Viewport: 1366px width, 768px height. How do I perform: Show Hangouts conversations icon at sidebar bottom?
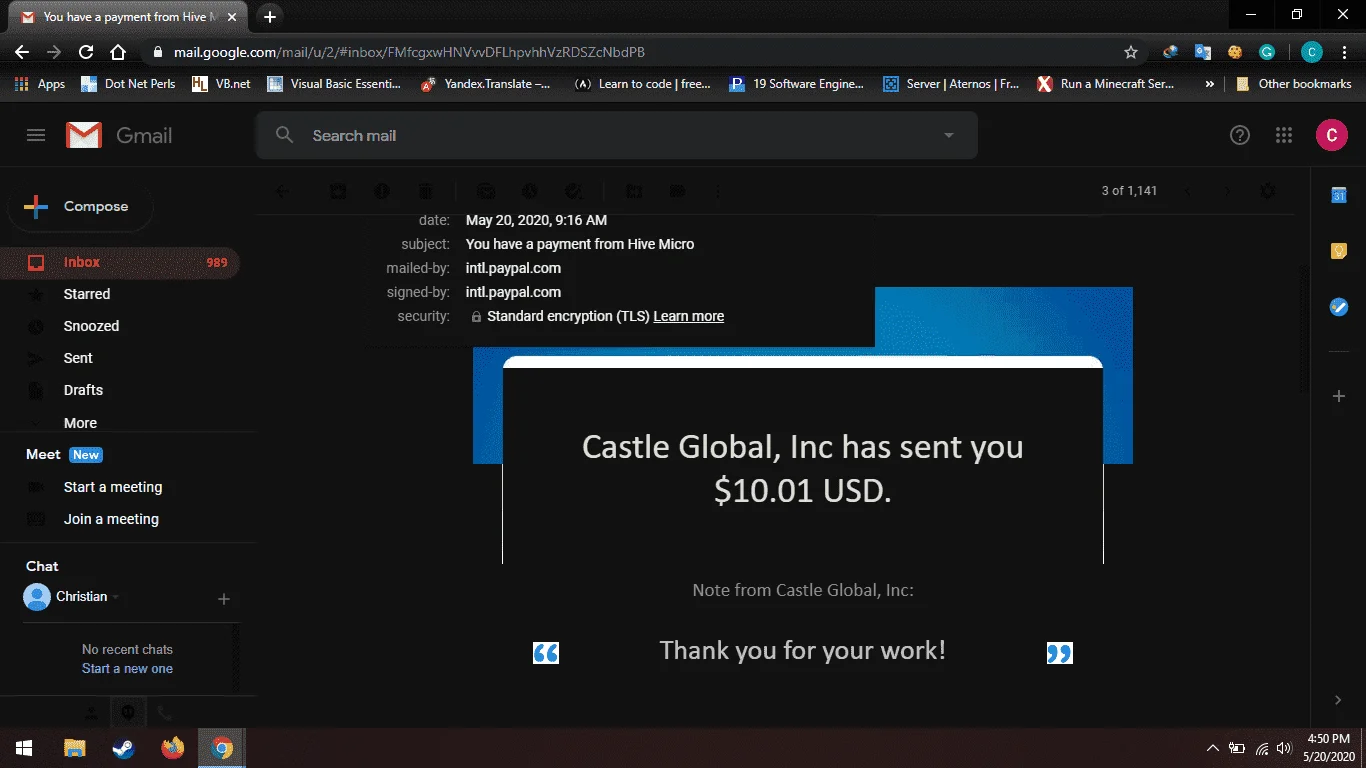click(x=128, y=712)
